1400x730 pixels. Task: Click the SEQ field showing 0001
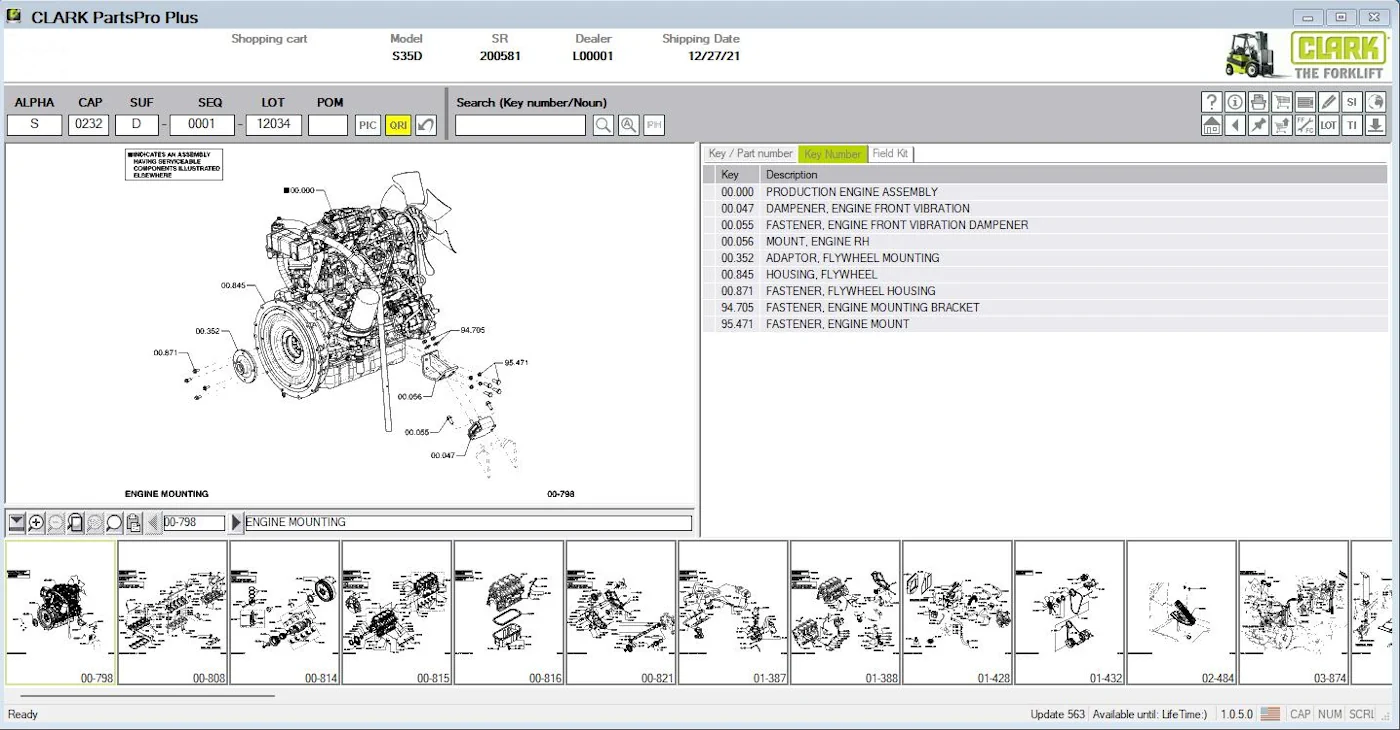click(202, 125)
